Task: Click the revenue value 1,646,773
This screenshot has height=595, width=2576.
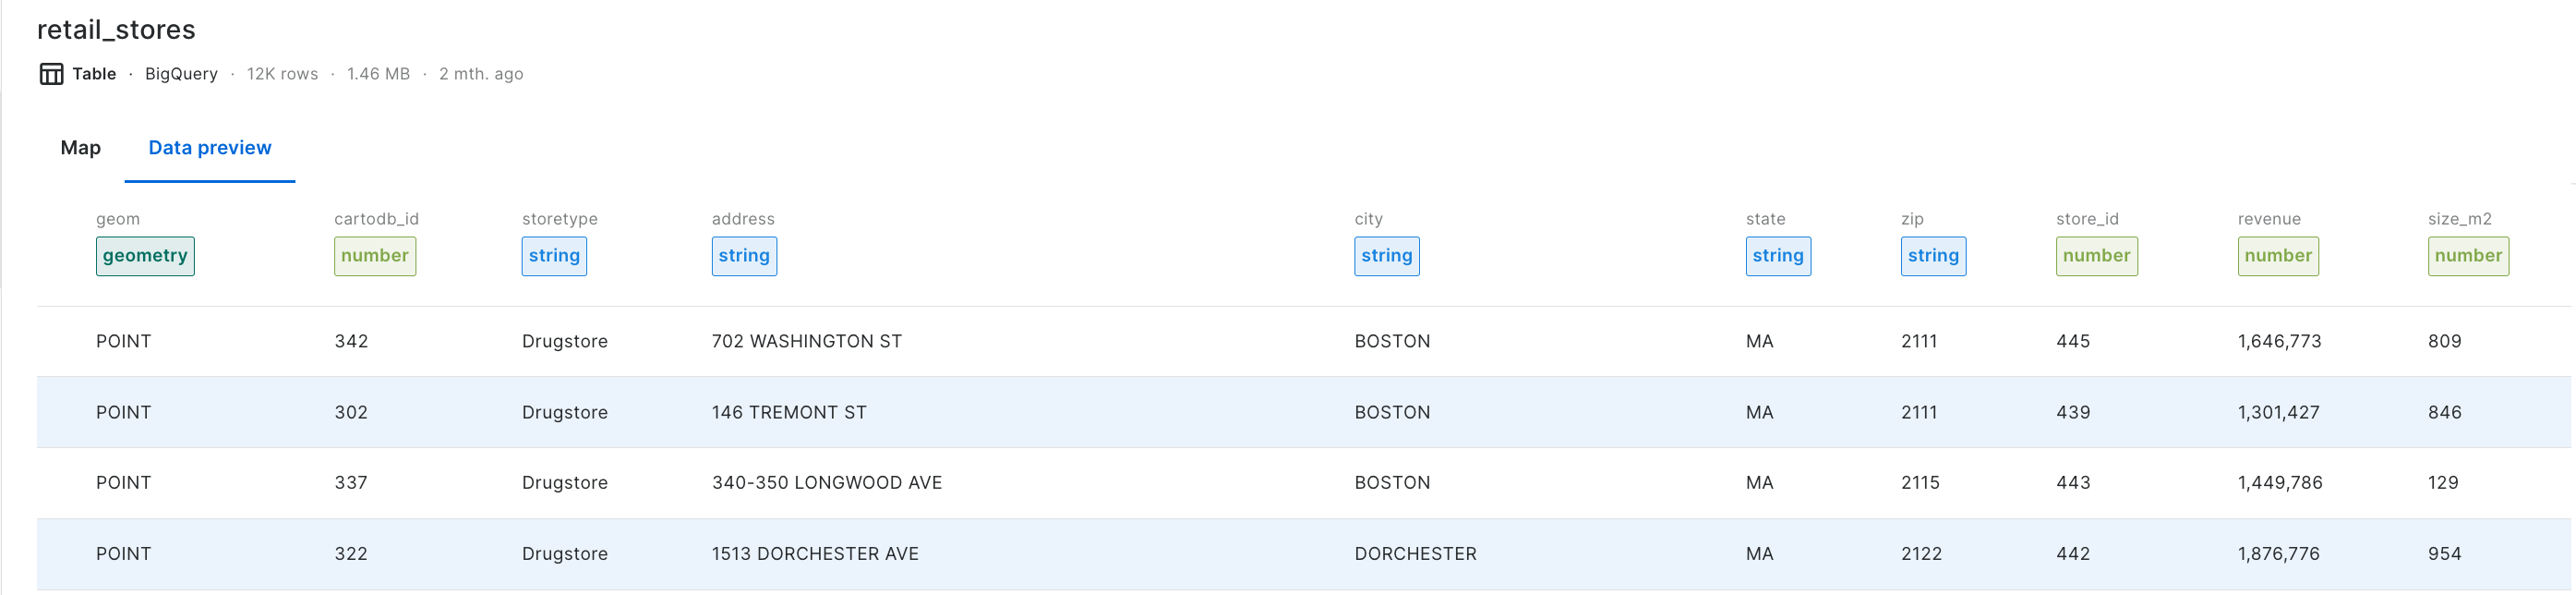Action: coord(2279,342)
